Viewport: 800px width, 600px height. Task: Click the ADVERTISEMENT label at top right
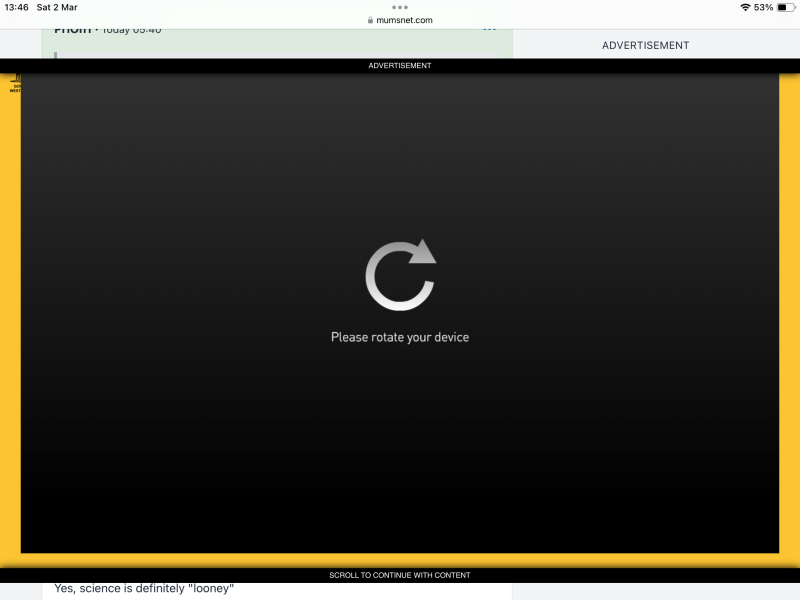645,45
